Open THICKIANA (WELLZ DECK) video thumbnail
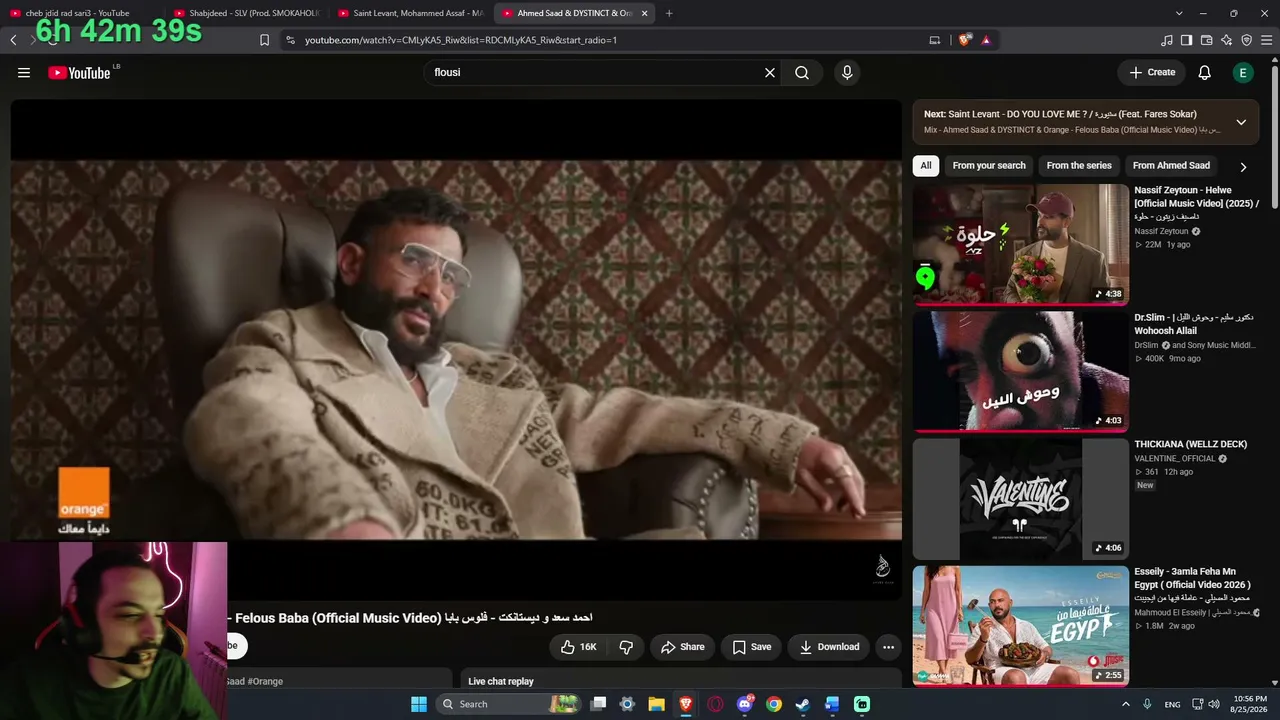Viewport: 1280px width, 720px height. tap(1020, 498)
